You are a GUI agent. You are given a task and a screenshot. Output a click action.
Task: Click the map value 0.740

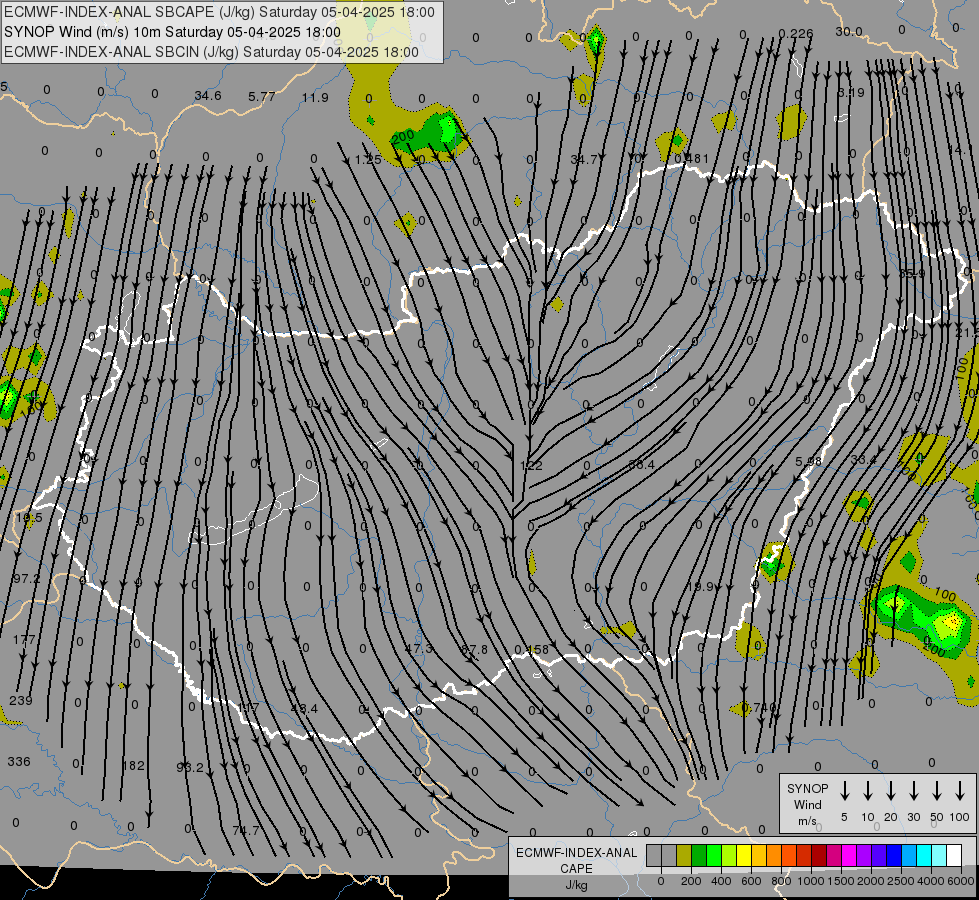tap(760, 707)
